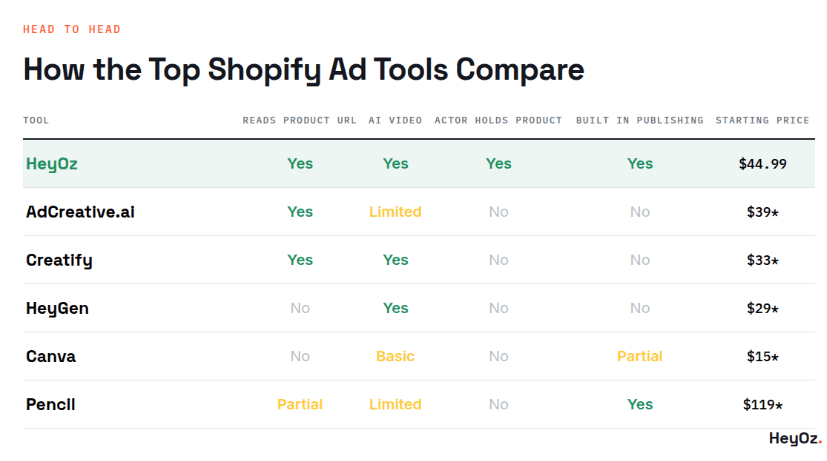Click Canva's Partial publishing value
The height and width of the screenshot is (461, 827).
point(640,357)
